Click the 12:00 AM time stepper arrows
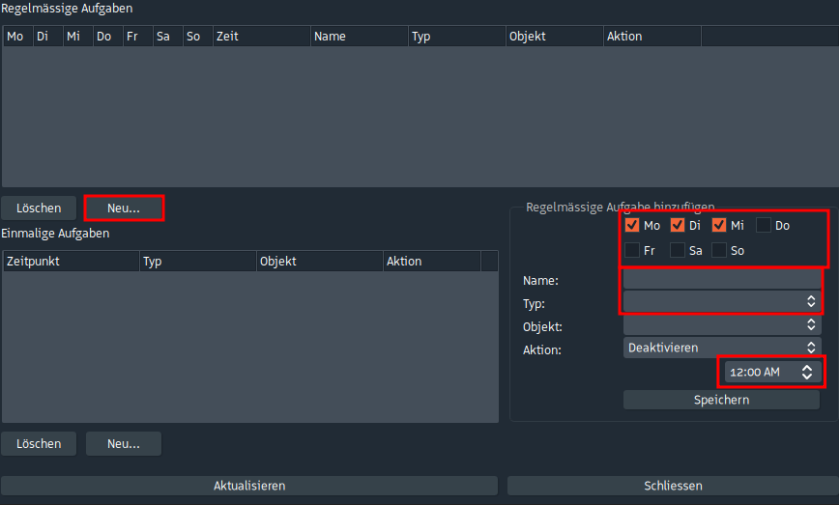 (x=807, y=372)
